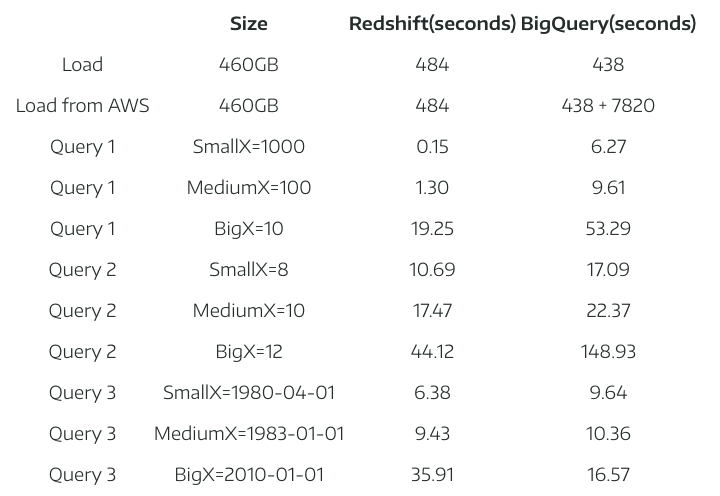Screen dimensions: 720x496
Task: Select the Load row label
Action: (82, 65)
